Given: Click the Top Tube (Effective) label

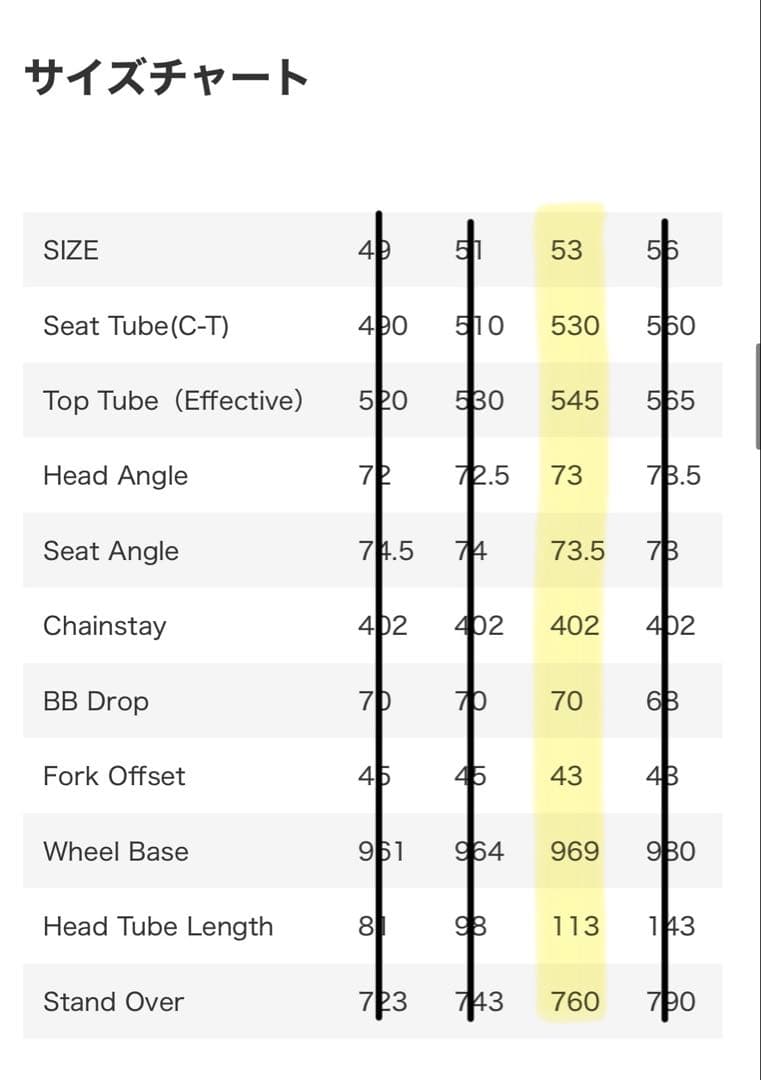Looking at the screenshot, I should 173,400.
